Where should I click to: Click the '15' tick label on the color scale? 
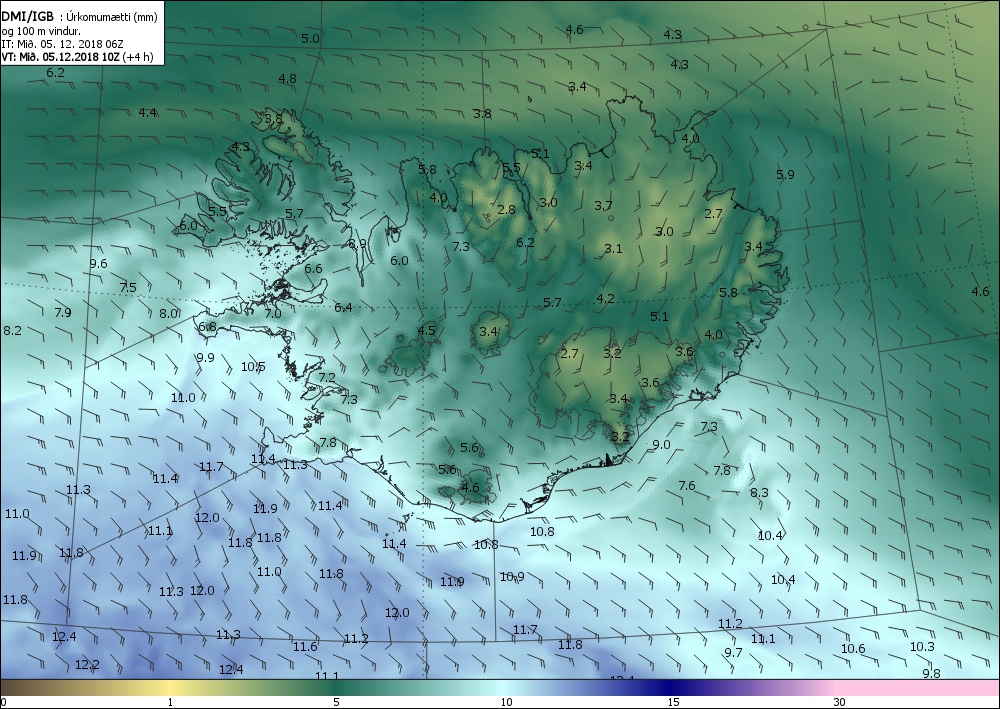[x=673, y=702]
